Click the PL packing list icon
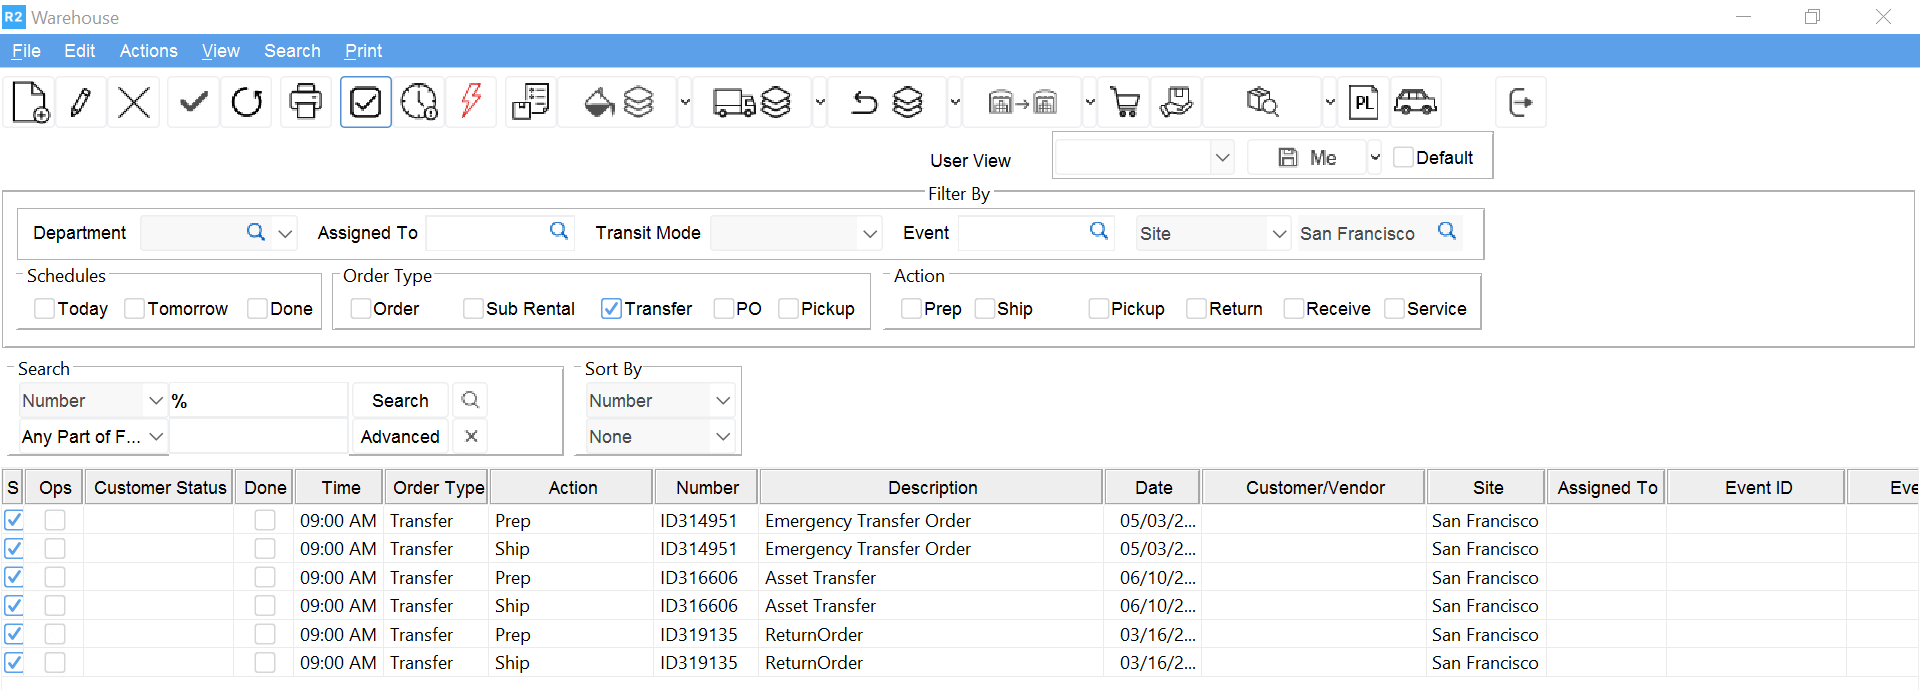The image size is (1920, 690). point(1363,102)
